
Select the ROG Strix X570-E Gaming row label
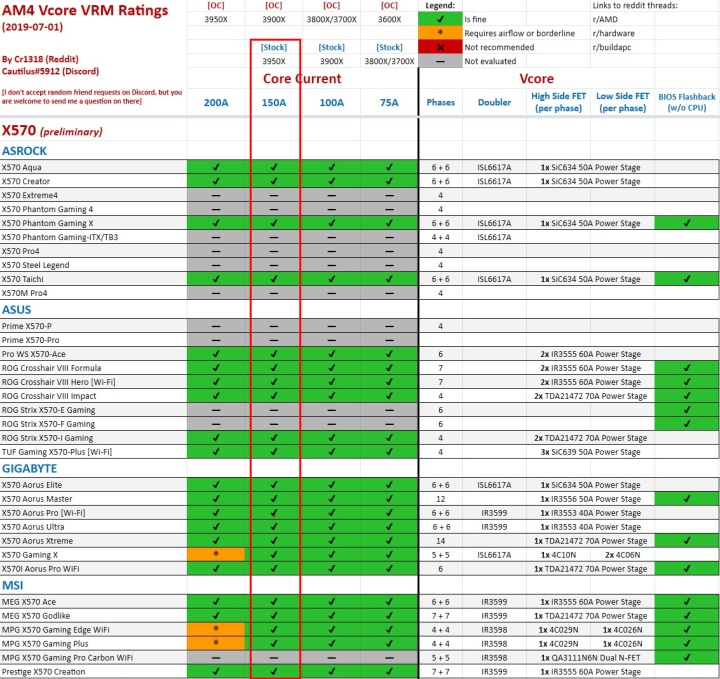[x=48, y=410]
